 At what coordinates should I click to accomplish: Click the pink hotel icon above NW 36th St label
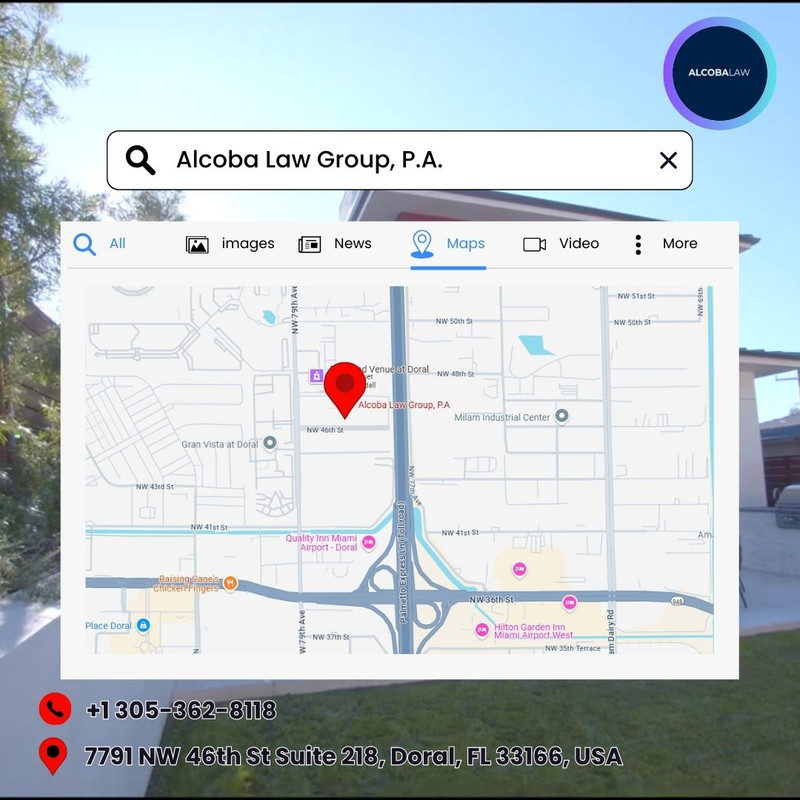coord(519,569)
